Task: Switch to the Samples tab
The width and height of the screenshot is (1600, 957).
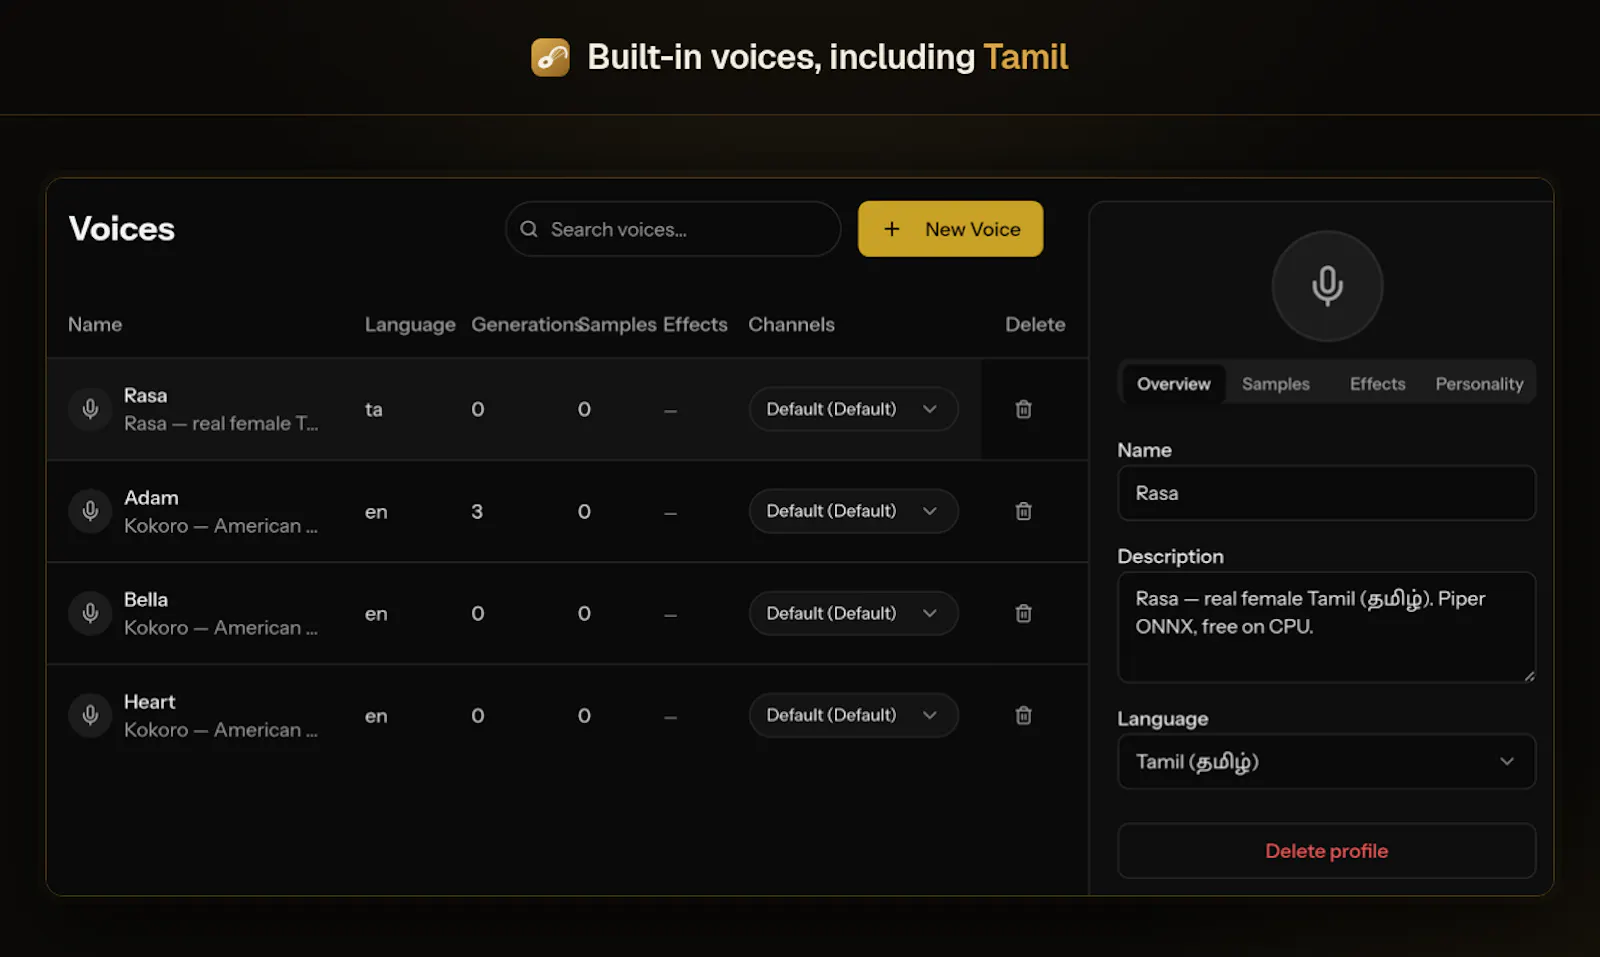Action: (1276, 384)
